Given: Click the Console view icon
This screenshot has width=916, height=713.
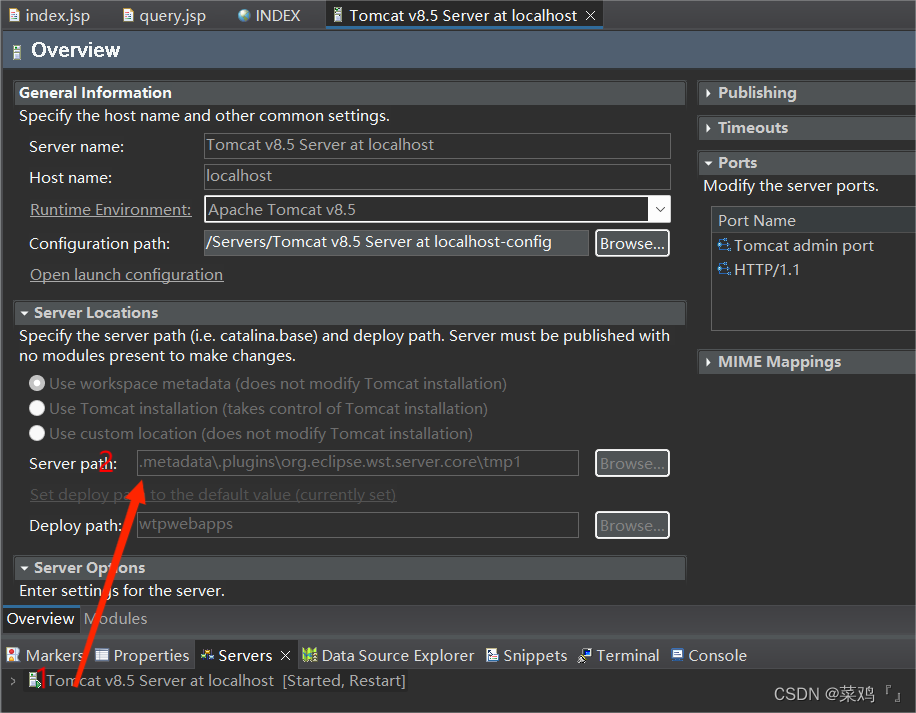Looking at the screenshot, I should [677, 654].
